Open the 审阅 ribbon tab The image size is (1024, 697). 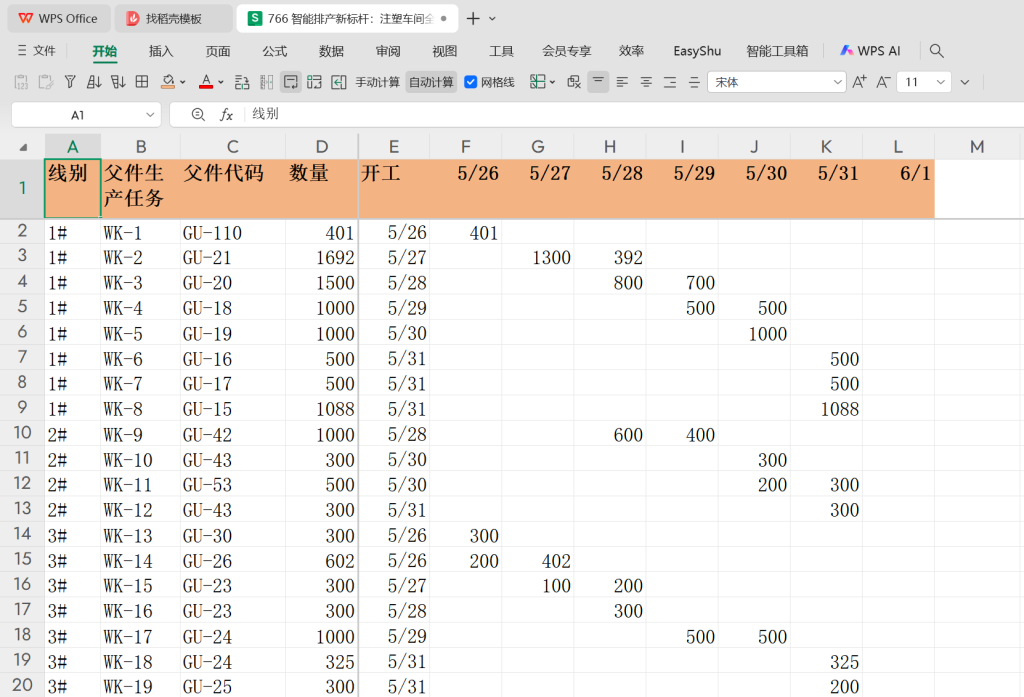[388, 51]
